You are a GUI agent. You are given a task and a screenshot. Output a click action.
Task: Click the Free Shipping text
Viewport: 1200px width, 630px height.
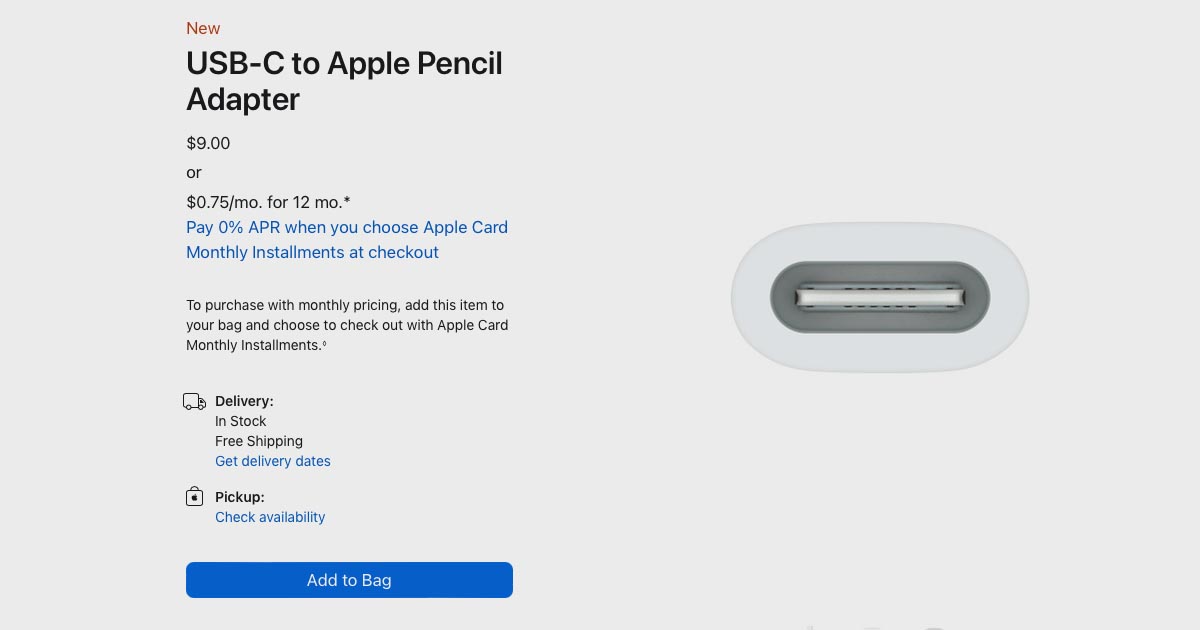[x=259, y=441]
